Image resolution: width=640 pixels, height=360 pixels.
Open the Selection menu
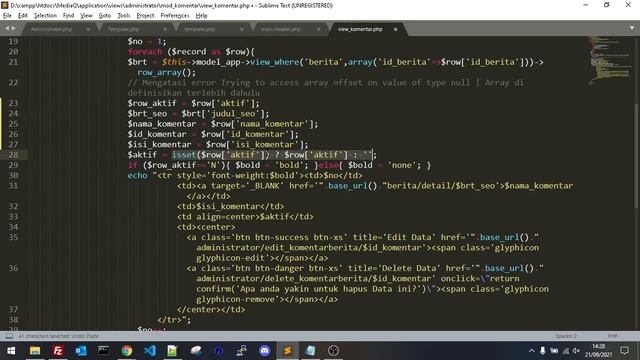[x=45, y=16]
